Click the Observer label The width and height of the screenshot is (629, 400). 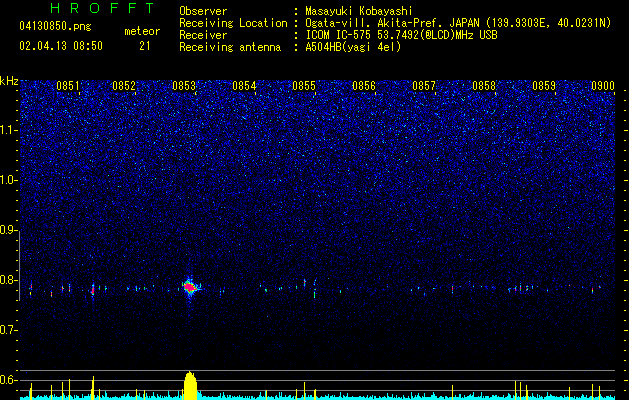click(x=203, y=11)
